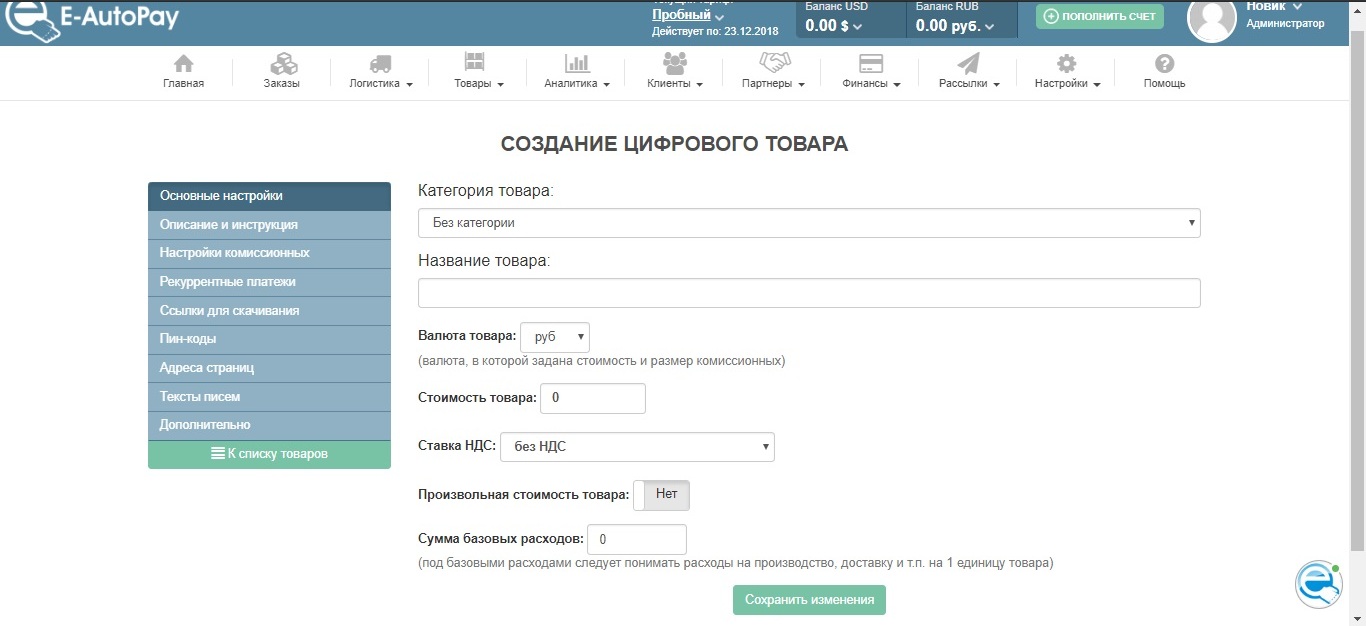Focus the Название товара text field
1366x626 pixels.
click(808, 293)
